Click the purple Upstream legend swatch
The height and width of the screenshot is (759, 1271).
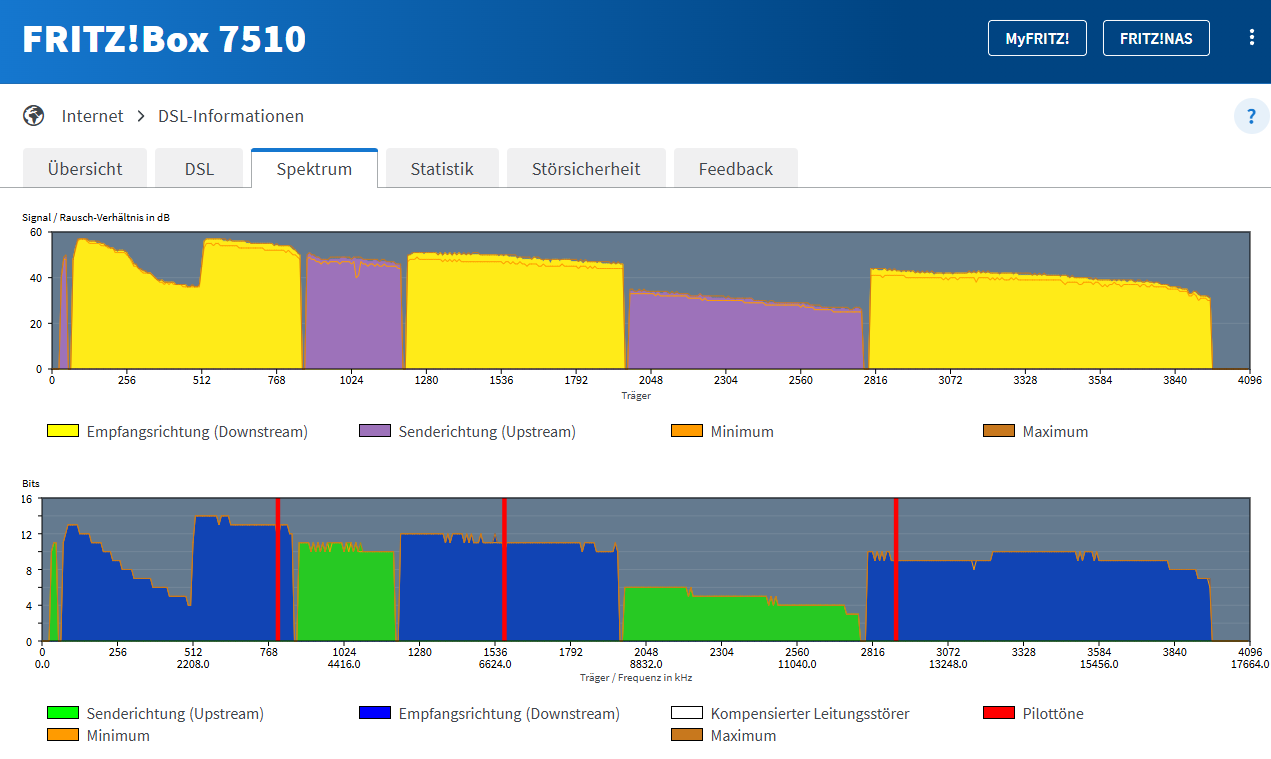point(374,431)
